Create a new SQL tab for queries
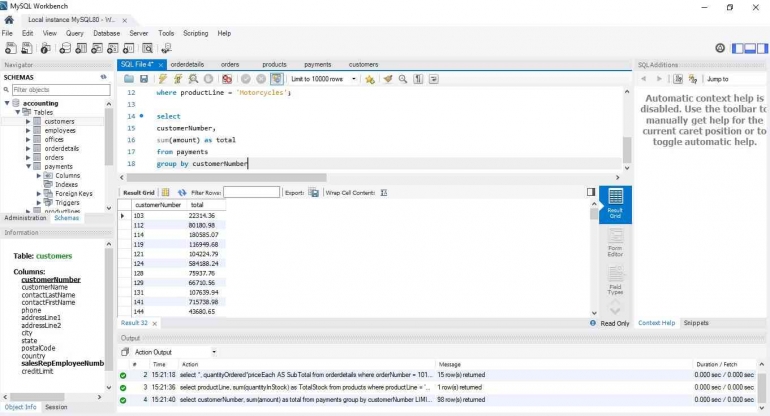This screenshot has width=770, height=416. [10, 48]
